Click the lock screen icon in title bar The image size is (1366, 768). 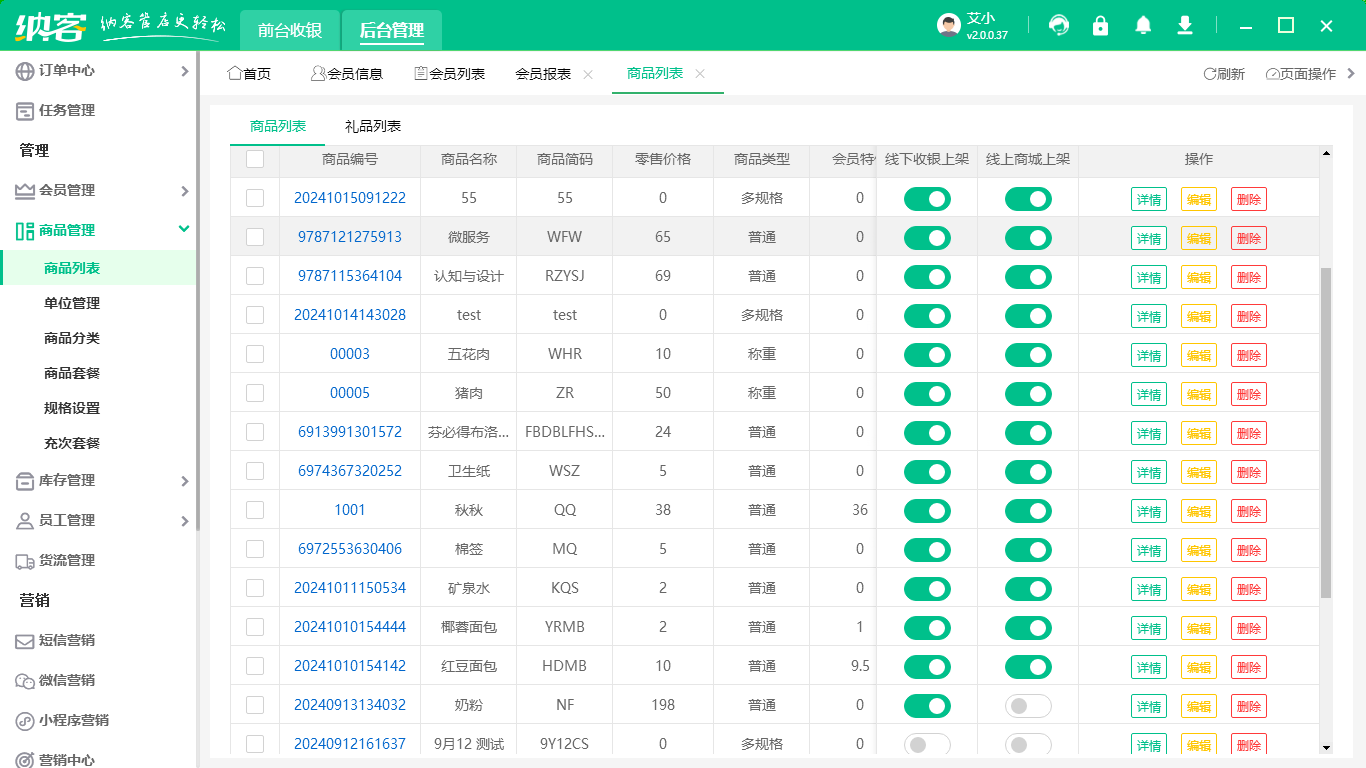[1100, 25]
